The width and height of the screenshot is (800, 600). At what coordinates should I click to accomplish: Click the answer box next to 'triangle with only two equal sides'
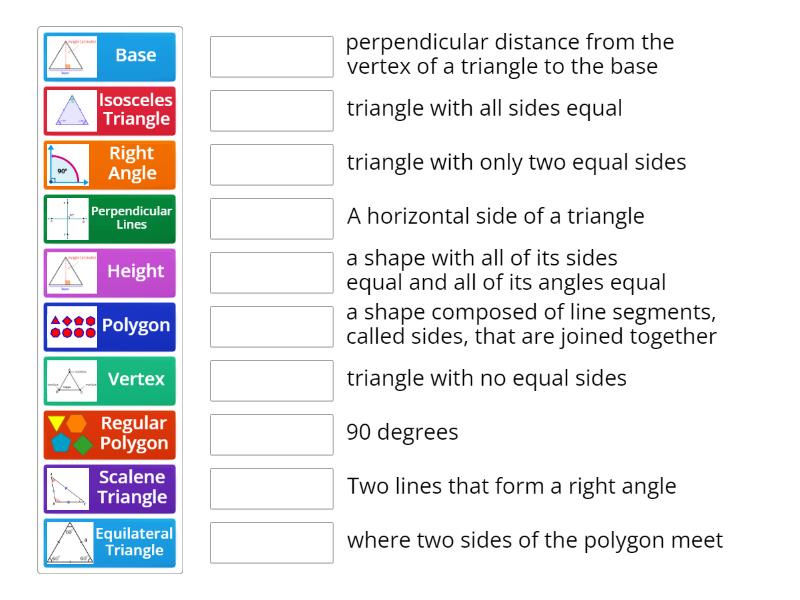coord(271,164)
